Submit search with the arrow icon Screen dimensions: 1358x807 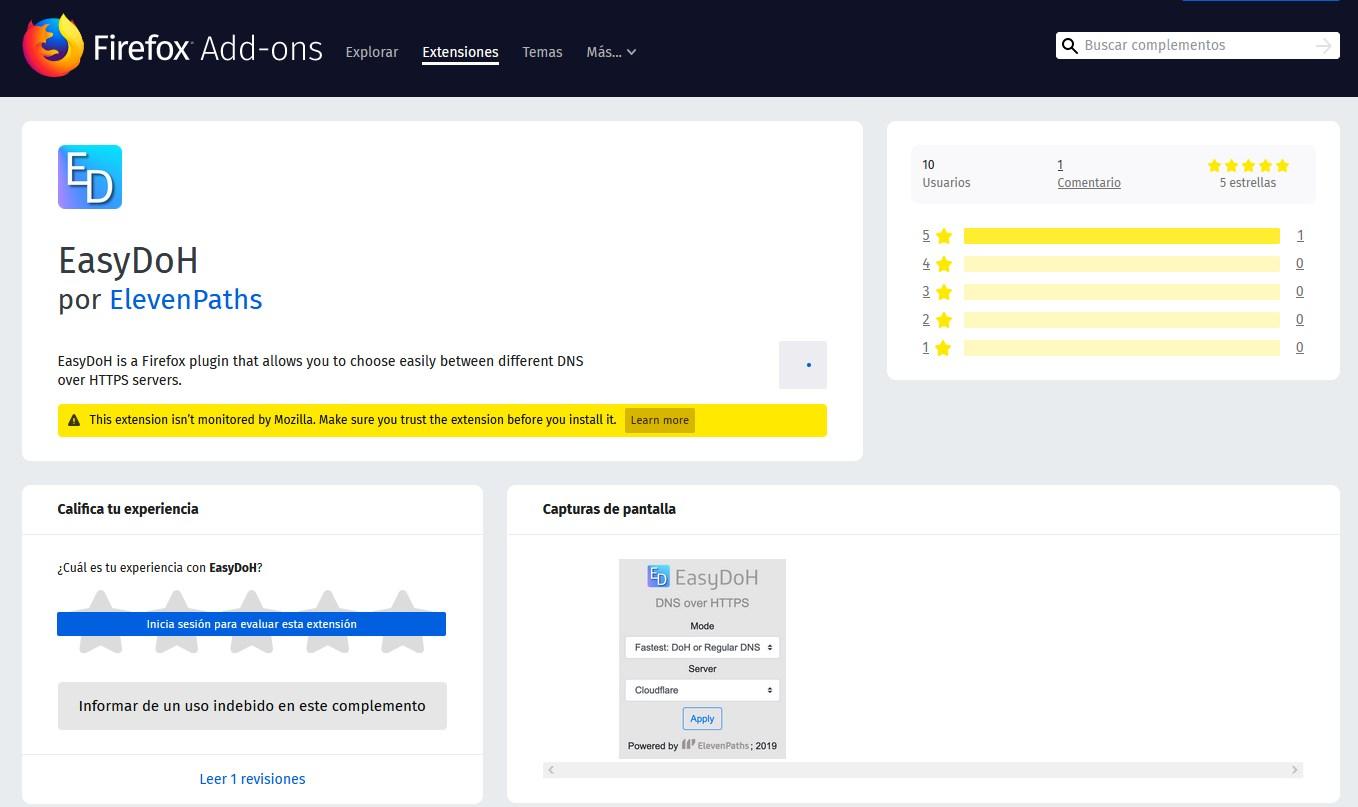pyautogui.click(x=1324, y=46)
